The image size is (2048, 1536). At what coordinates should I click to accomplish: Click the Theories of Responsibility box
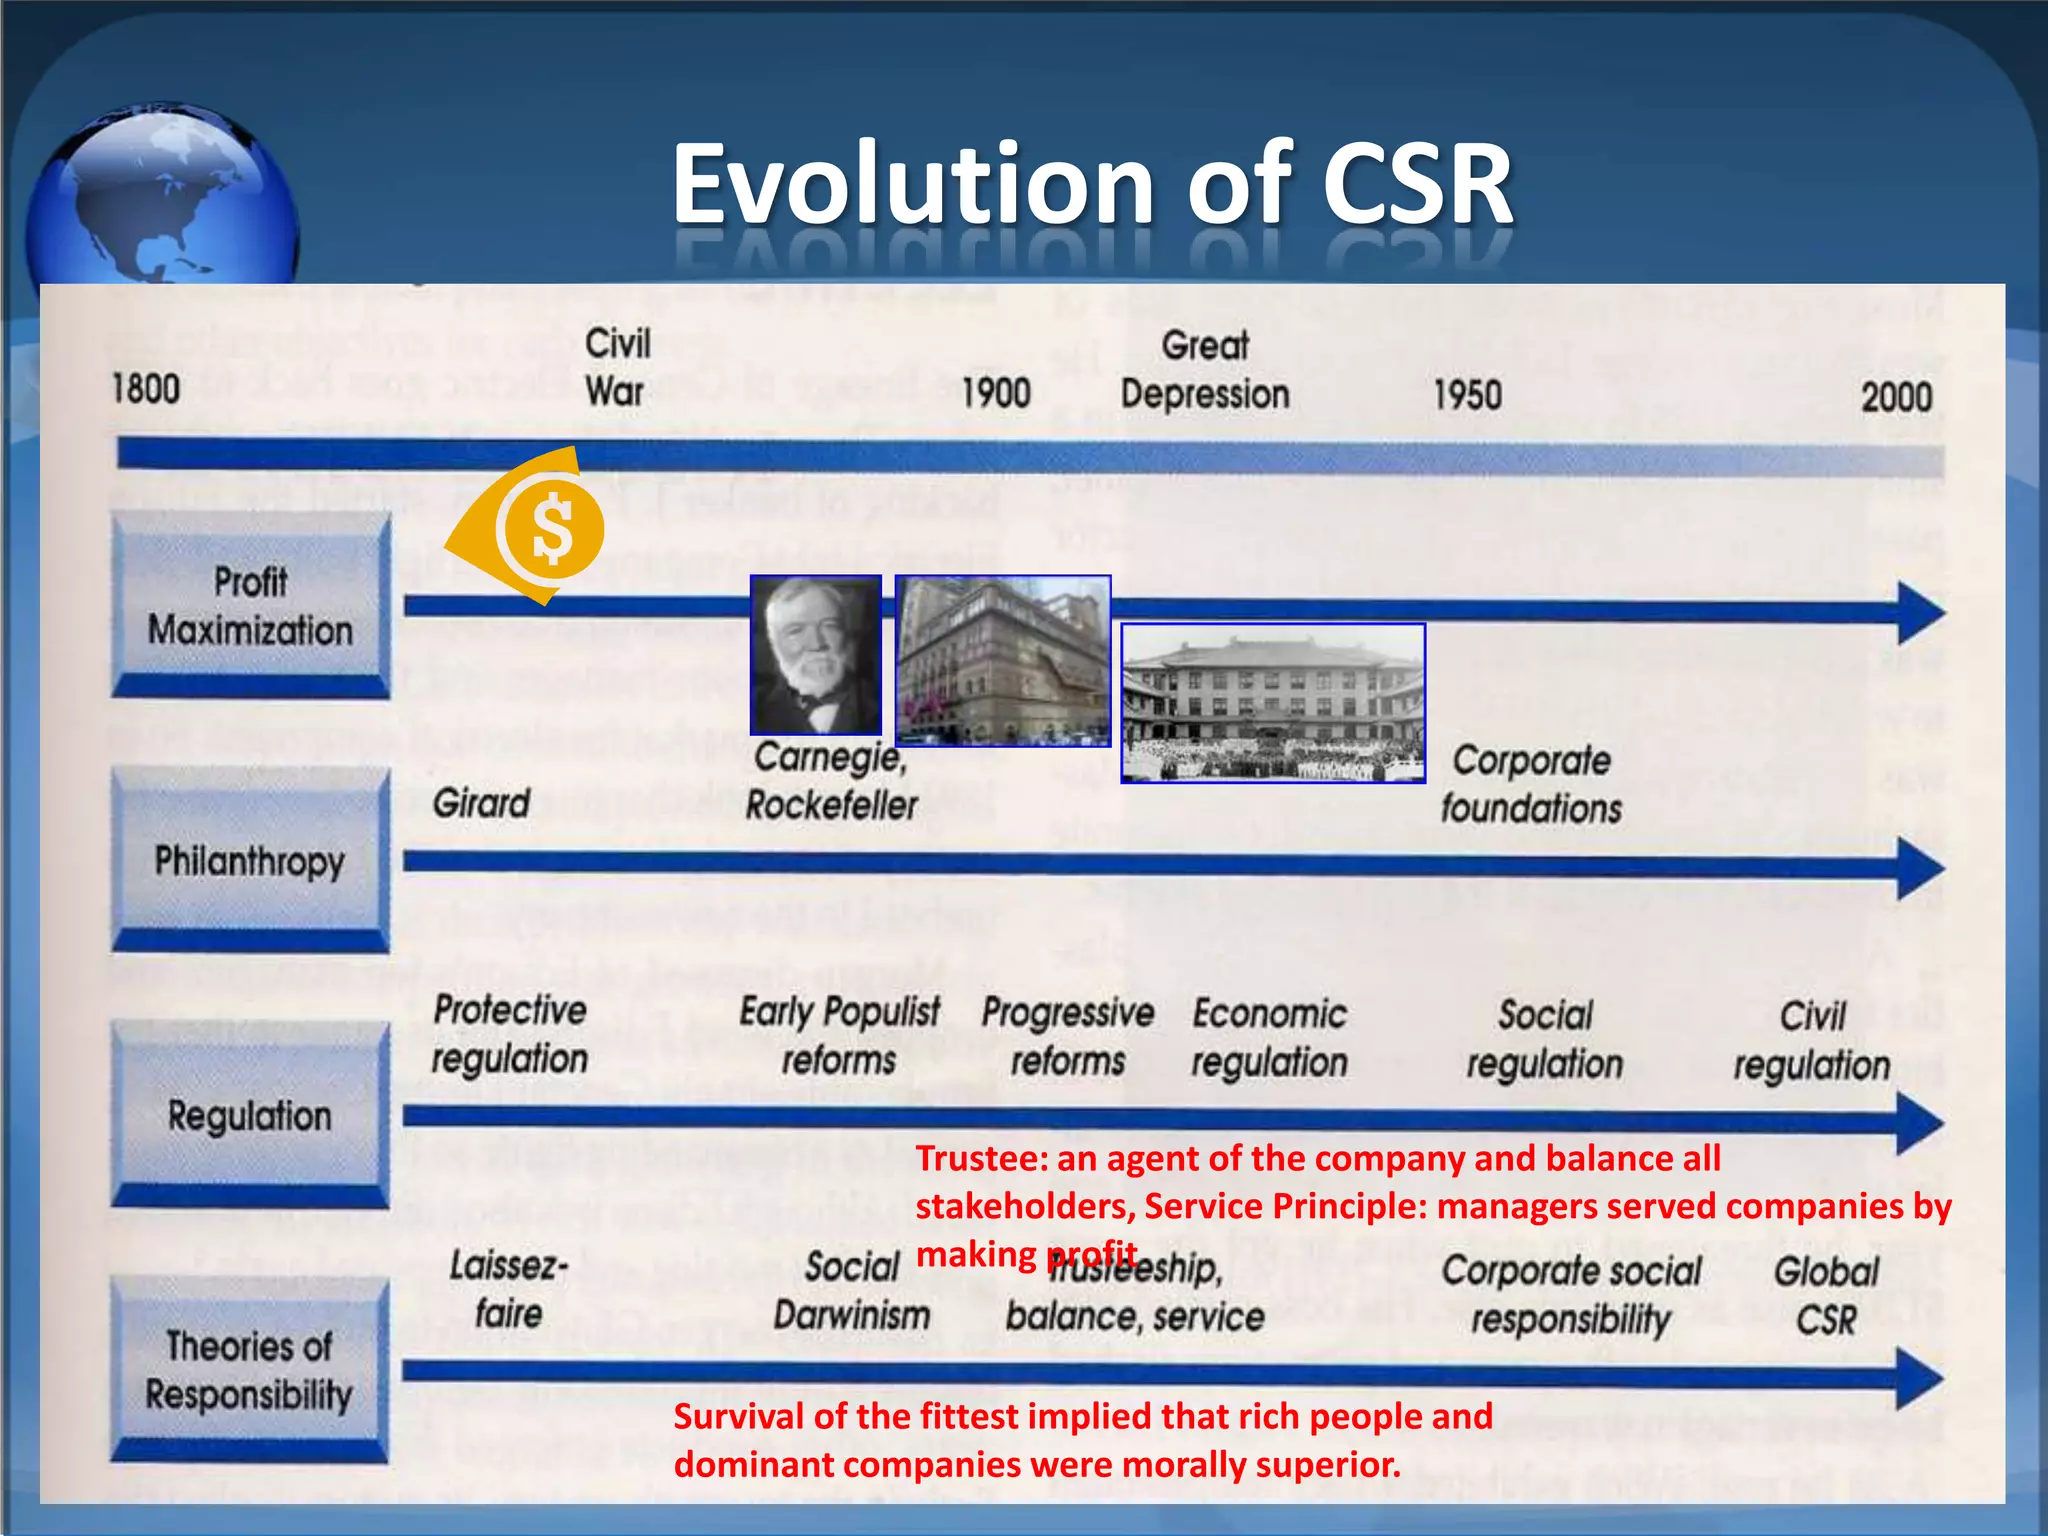pyautogui.click(x=250, y=1370)
